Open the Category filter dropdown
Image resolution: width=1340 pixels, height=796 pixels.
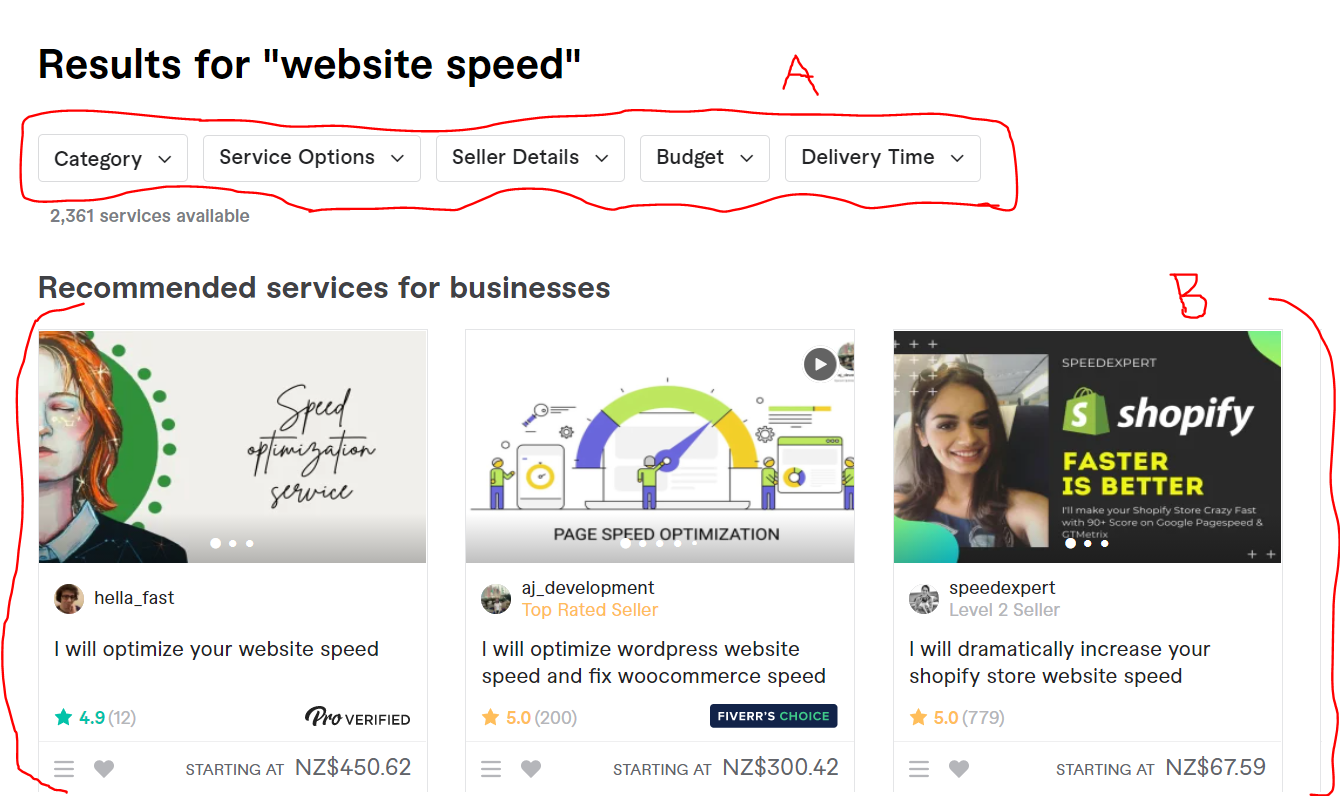(x=113, y=159)
